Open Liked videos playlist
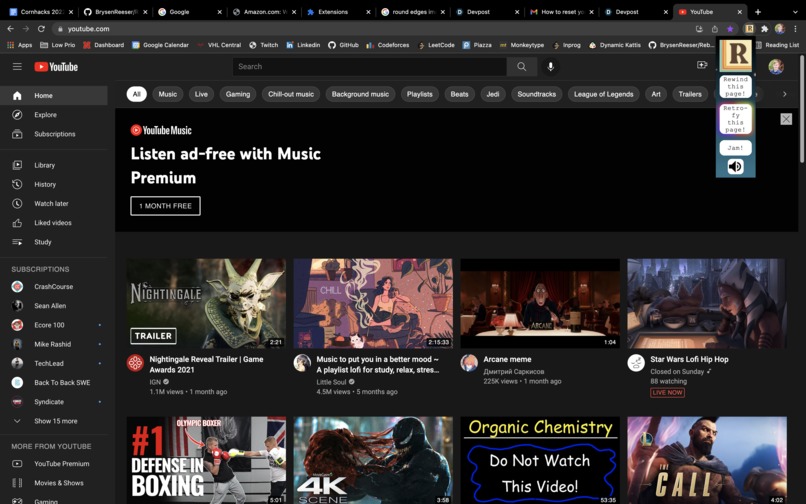This screenshot has height=504, width=806. pyautogui.click(x=54, y=223)
